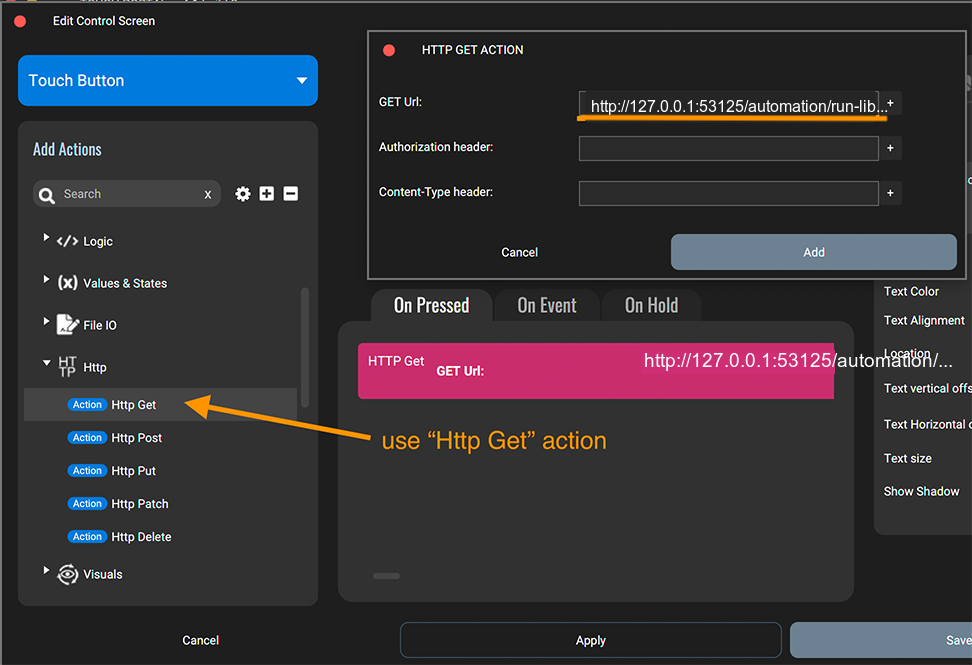Click plus button next to Content-Type header
The image size is (972, 665).
pos(890,193)
